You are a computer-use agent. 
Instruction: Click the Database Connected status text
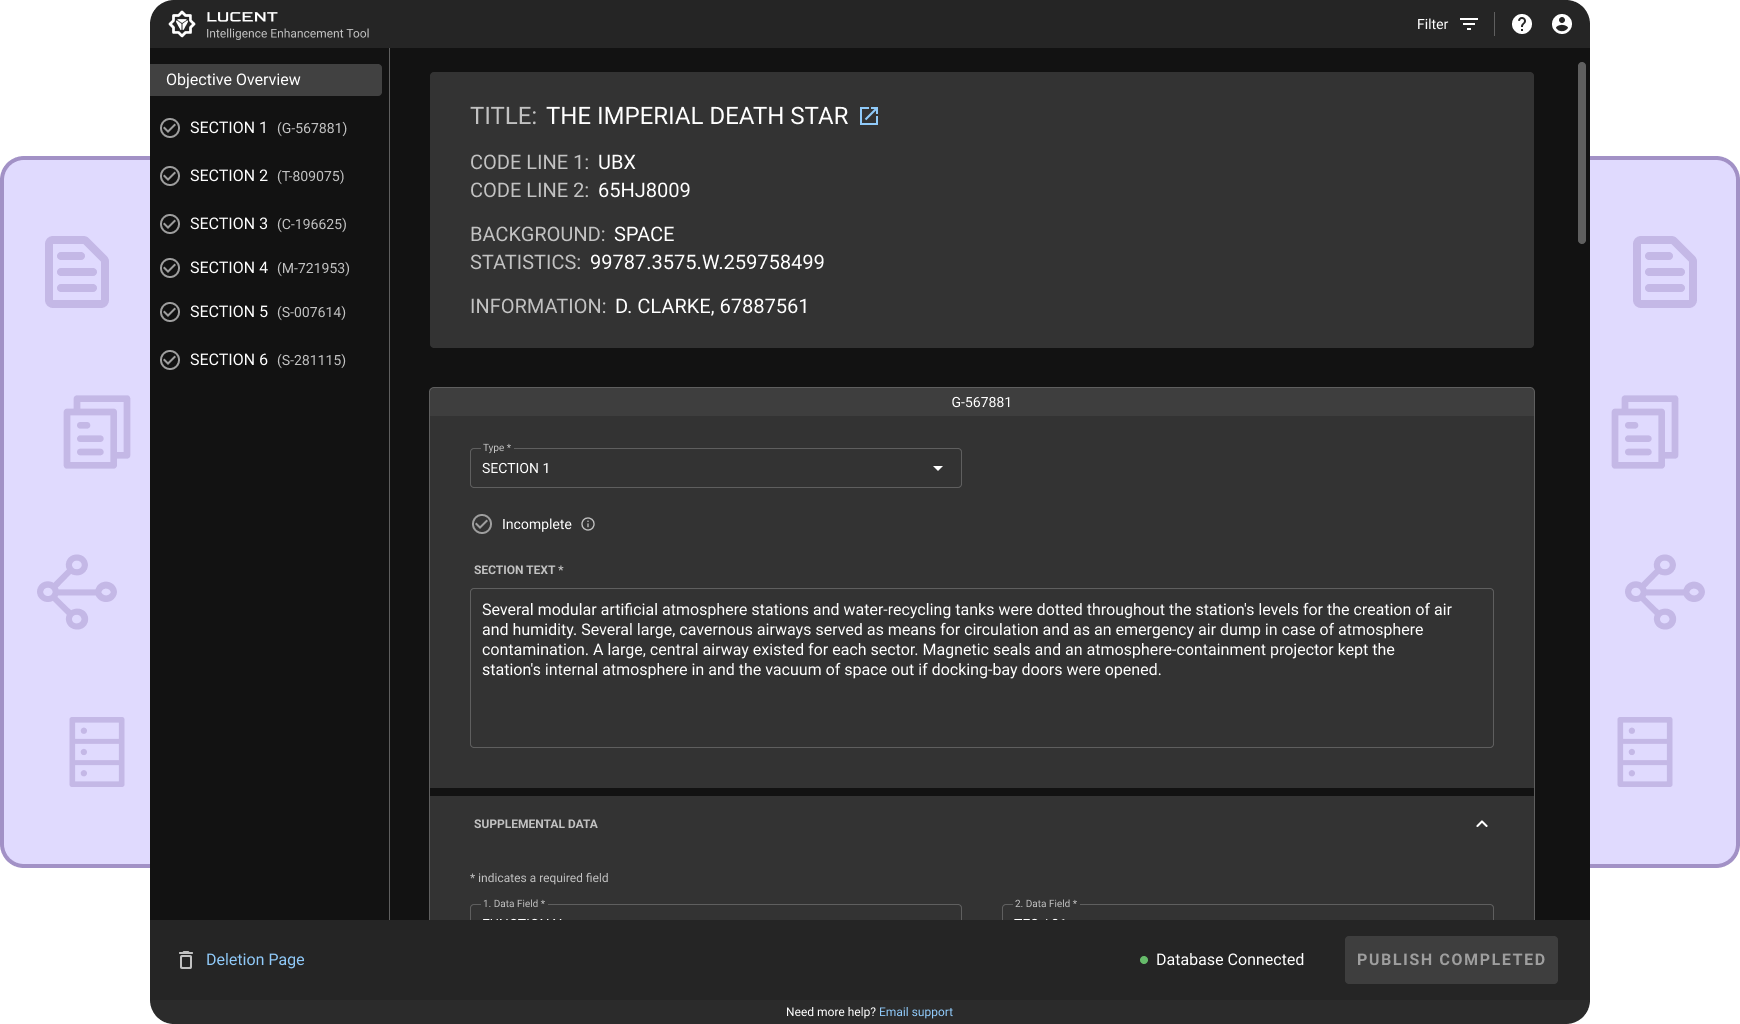point(1230,960)
